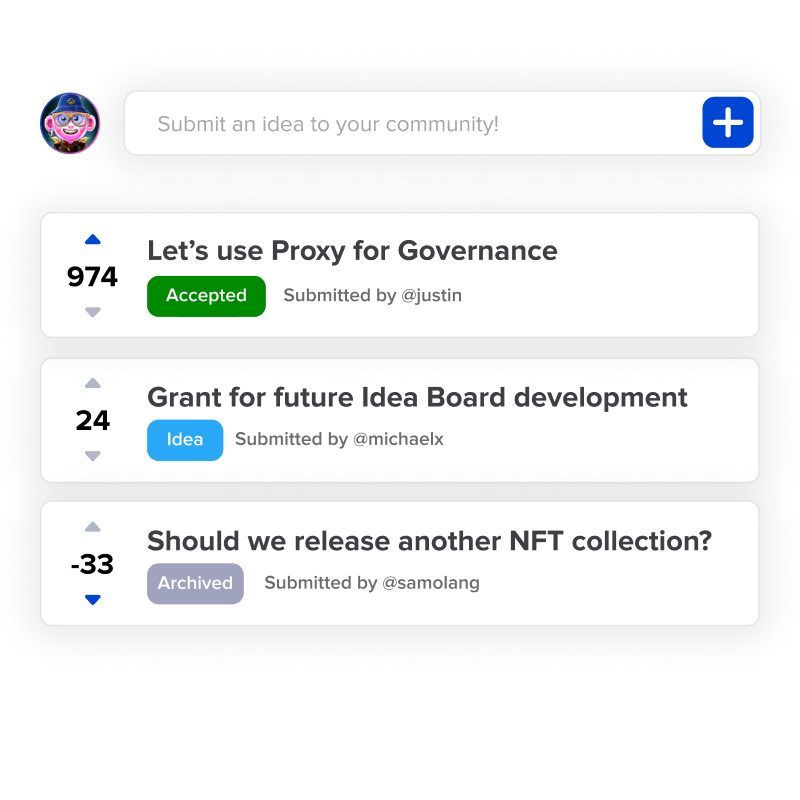The width and height of the screenshot is (800, 800).
Task: Open 'Grant for future Idea Board development'
Action: pyautogui.click(x=417, y=397)
